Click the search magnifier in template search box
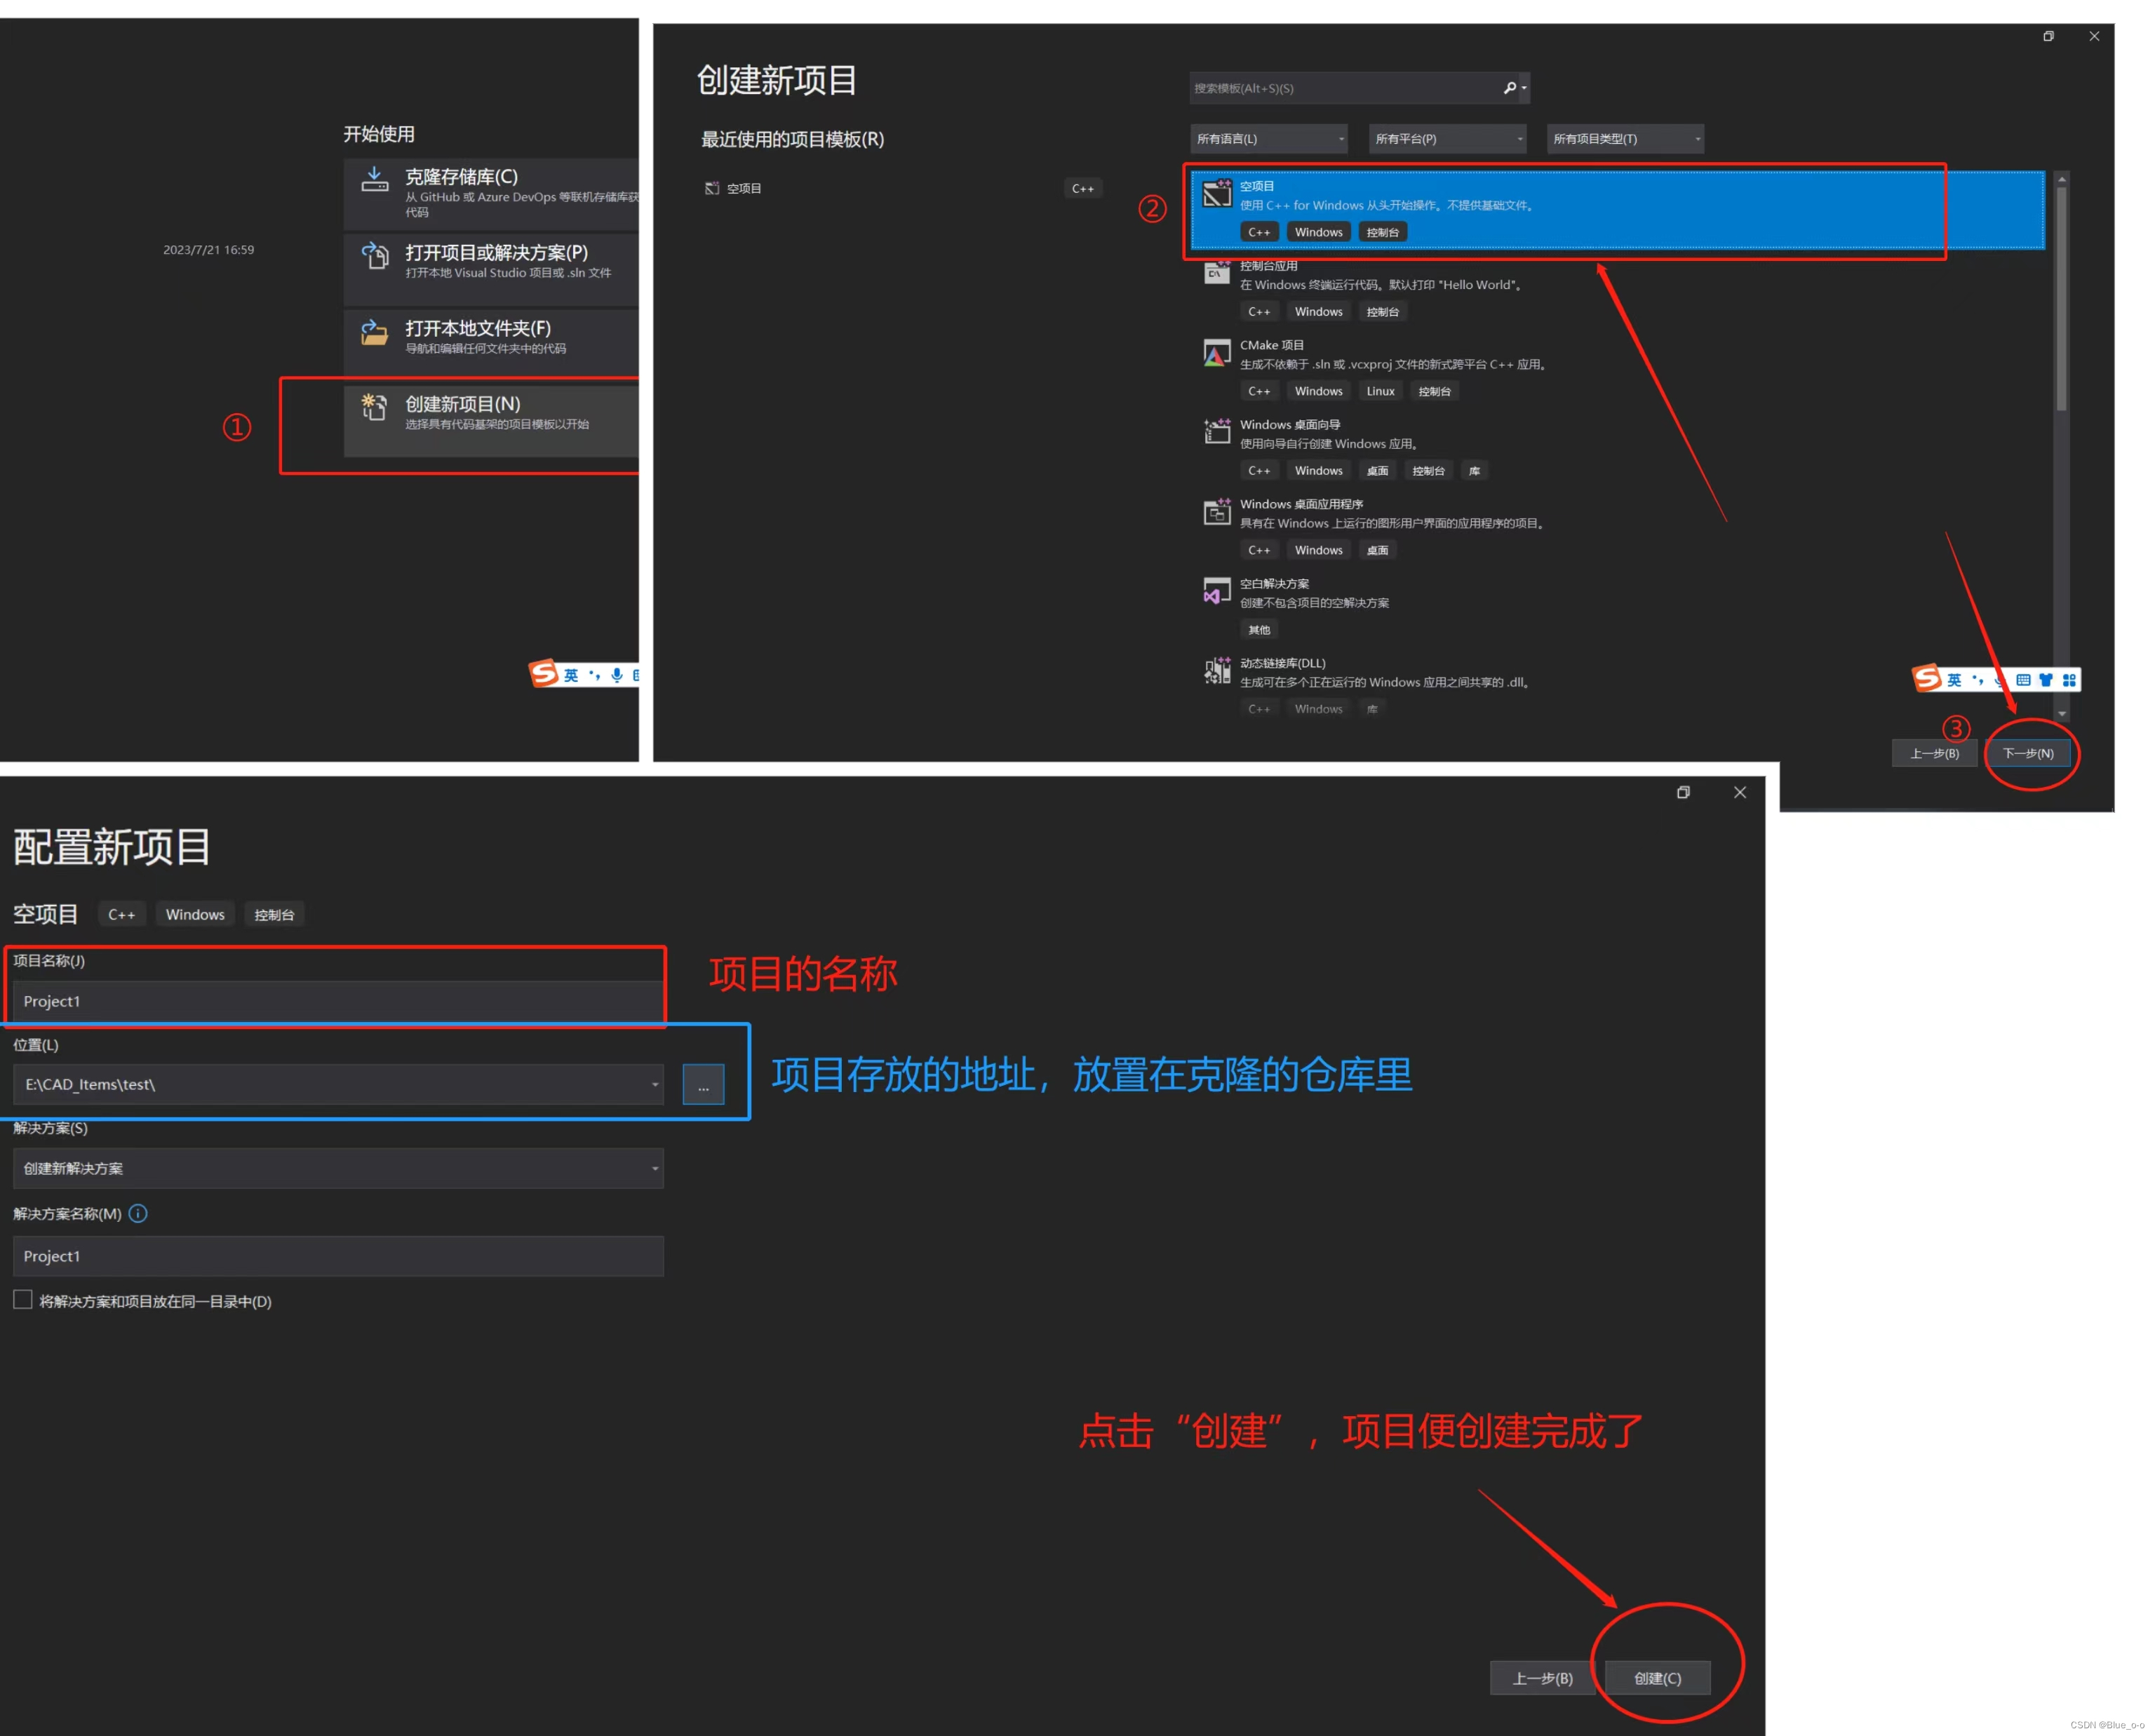This screenshot has height=1736, width=2155. tap(1509, 88)
